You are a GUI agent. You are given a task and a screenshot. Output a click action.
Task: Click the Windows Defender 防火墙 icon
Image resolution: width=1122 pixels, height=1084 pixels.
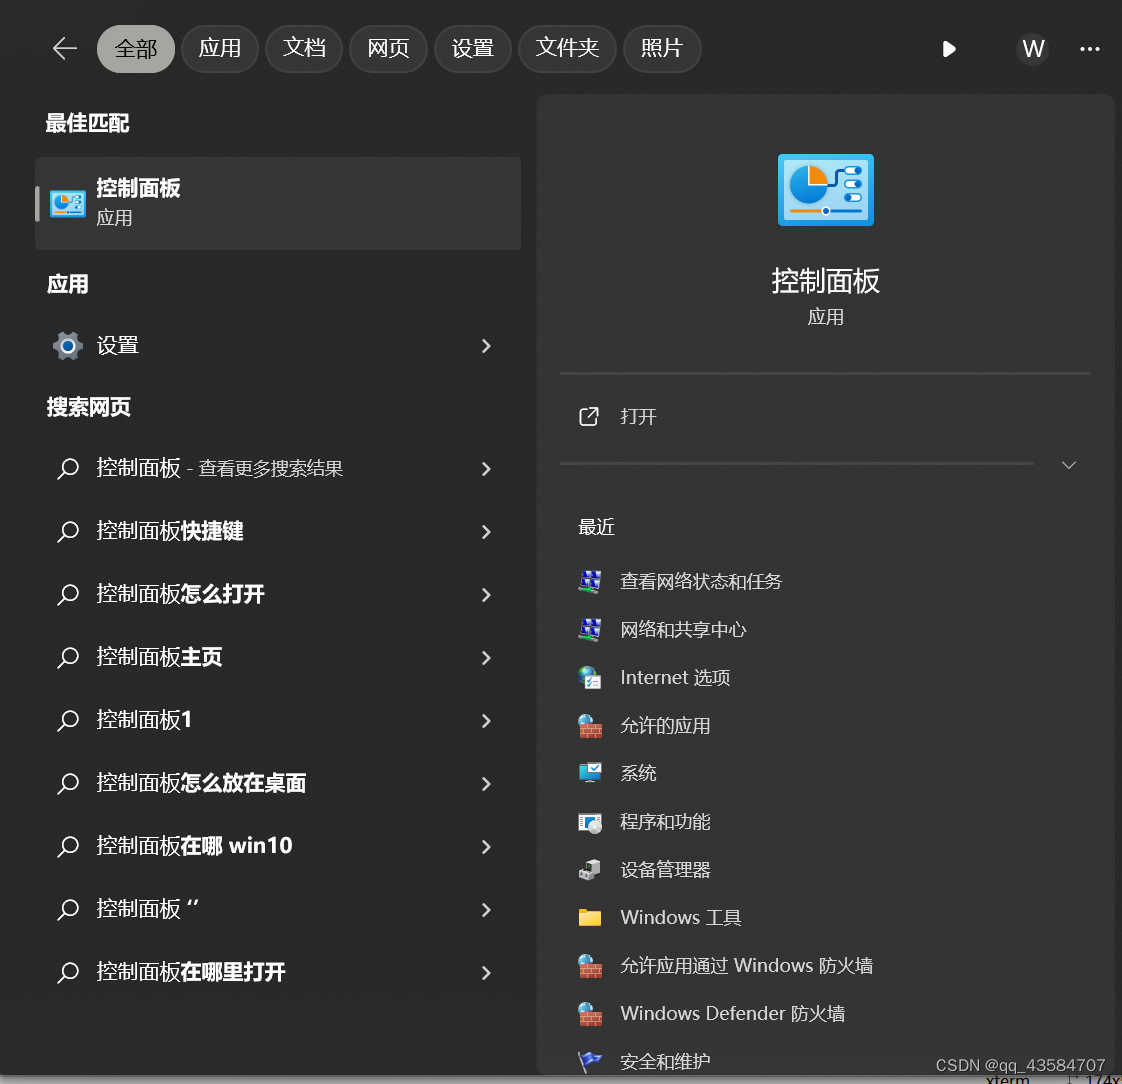point(590,1013)
